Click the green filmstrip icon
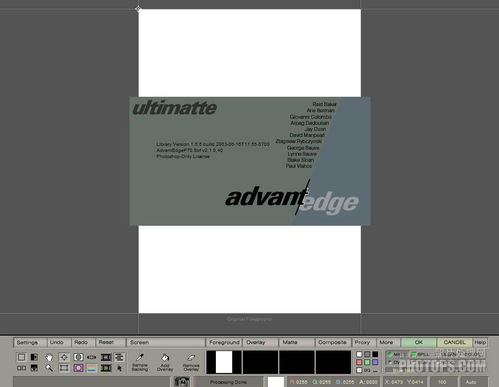This screenshot has width=499, height=387. (x=106, y=368)
